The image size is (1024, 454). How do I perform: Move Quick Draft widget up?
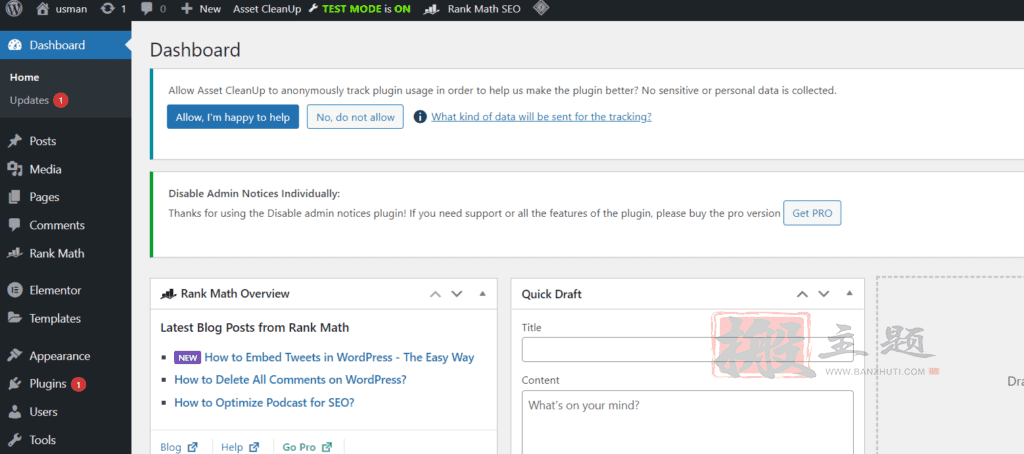pos(802,294)
